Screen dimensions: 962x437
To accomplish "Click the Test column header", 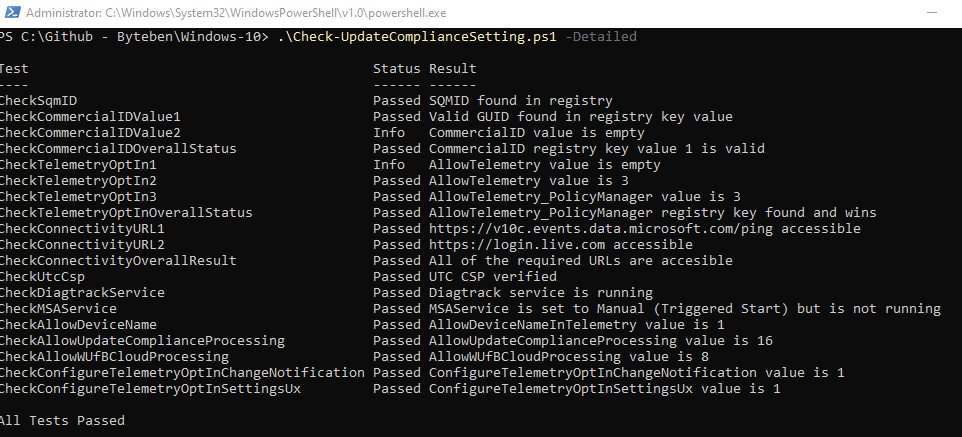I will point(14,69).
